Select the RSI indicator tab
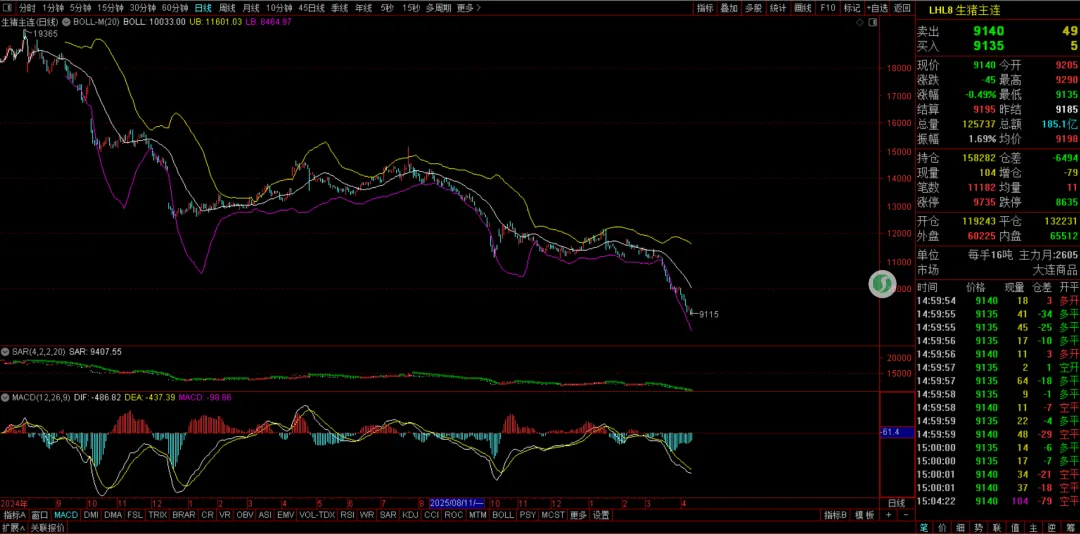 [x=347, y=515]
